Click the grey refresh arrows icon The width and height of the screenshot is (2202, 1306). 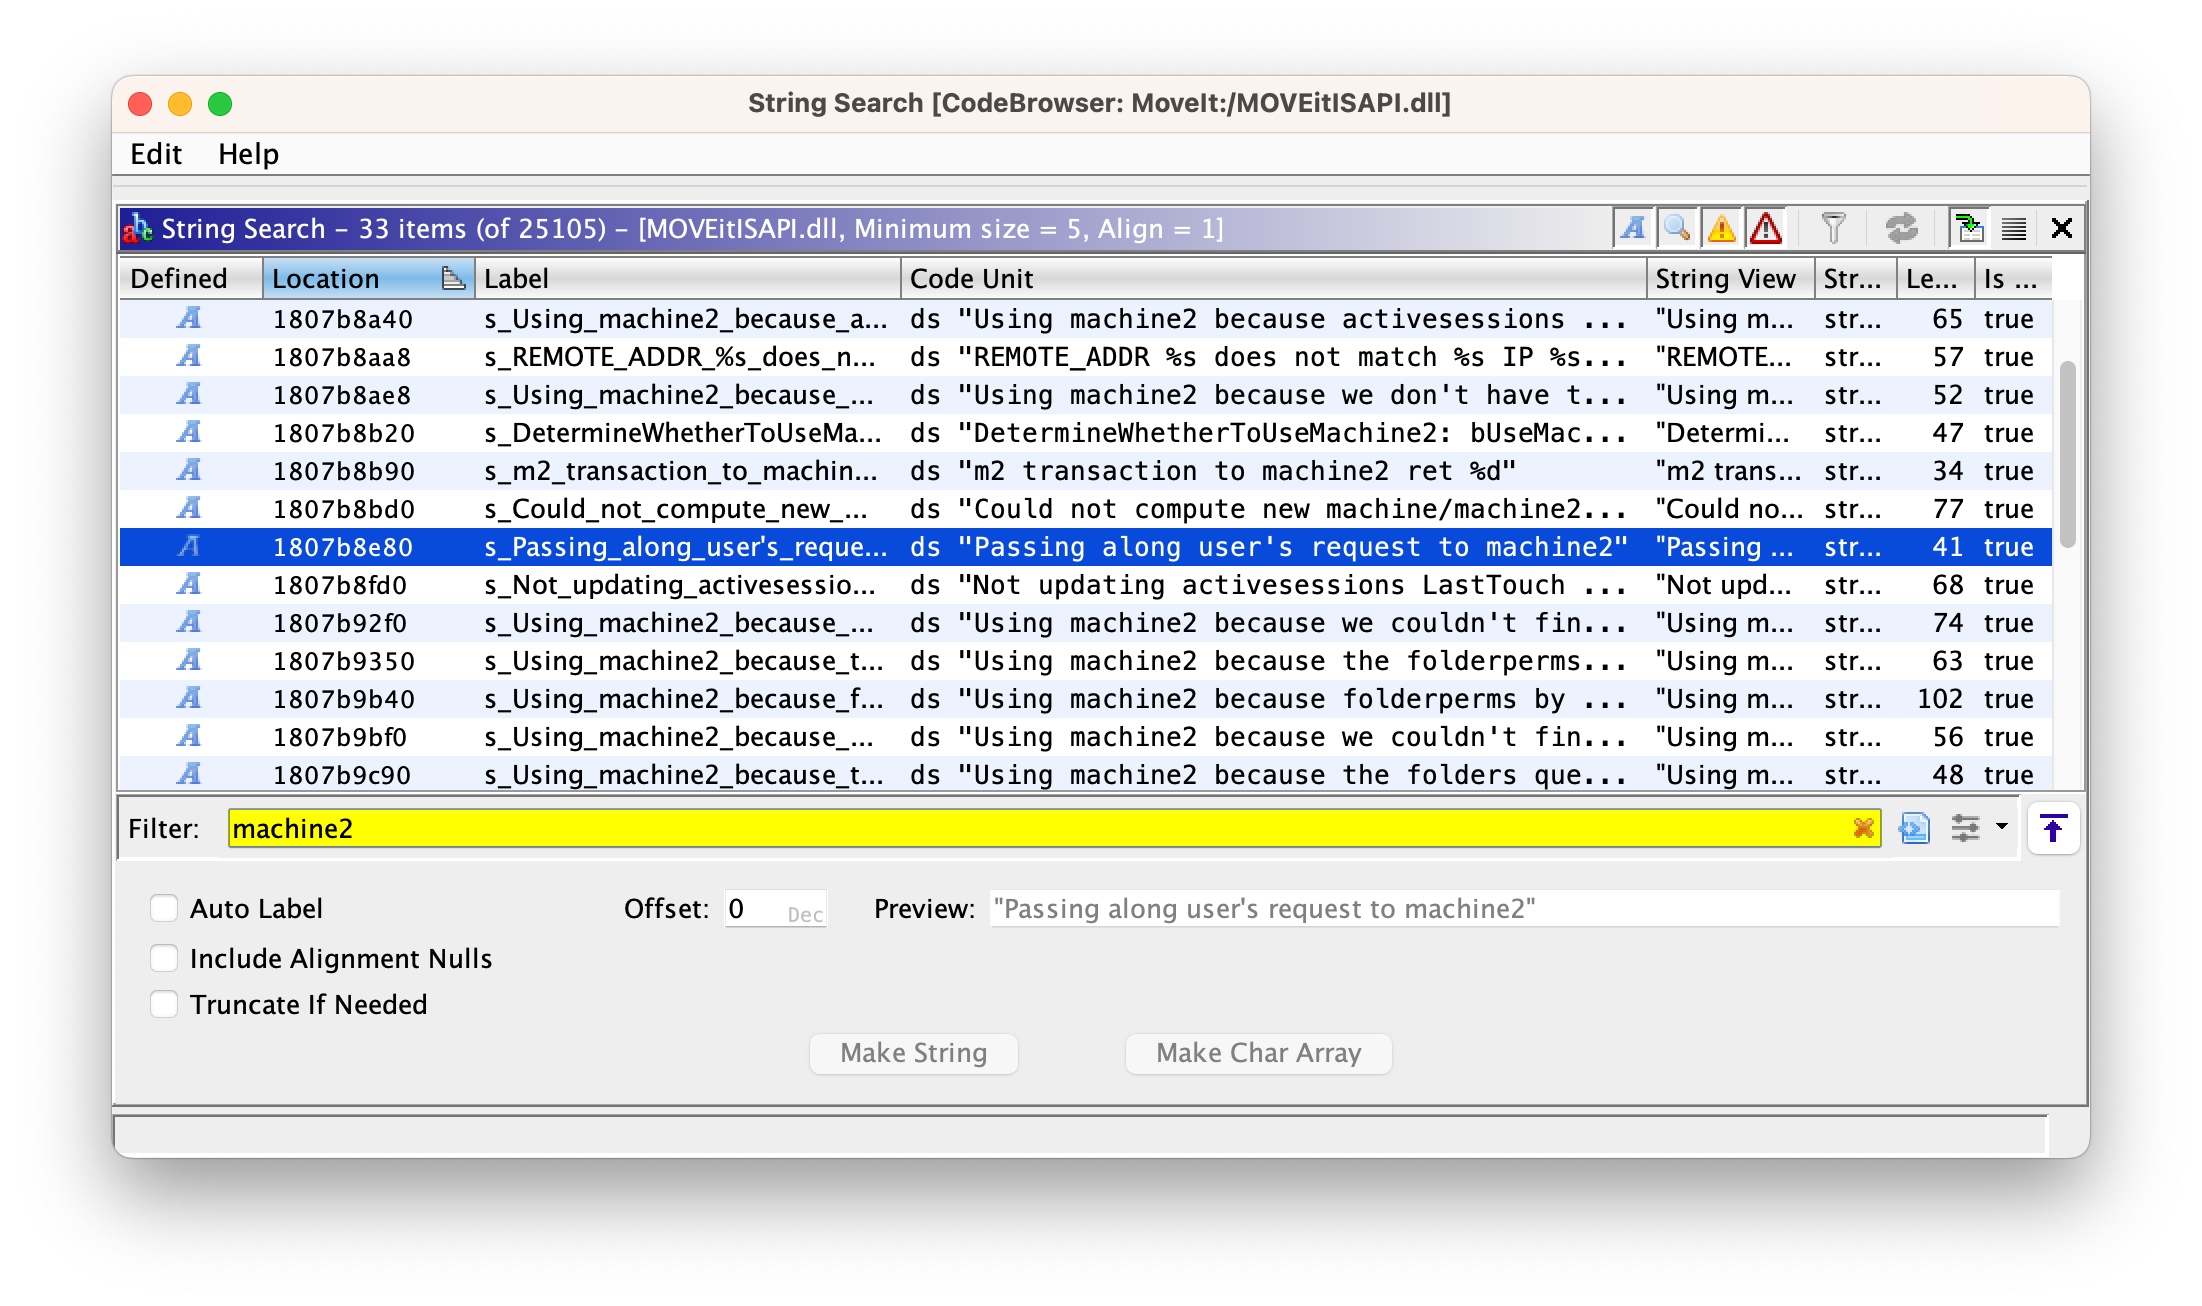point(1901,228)
